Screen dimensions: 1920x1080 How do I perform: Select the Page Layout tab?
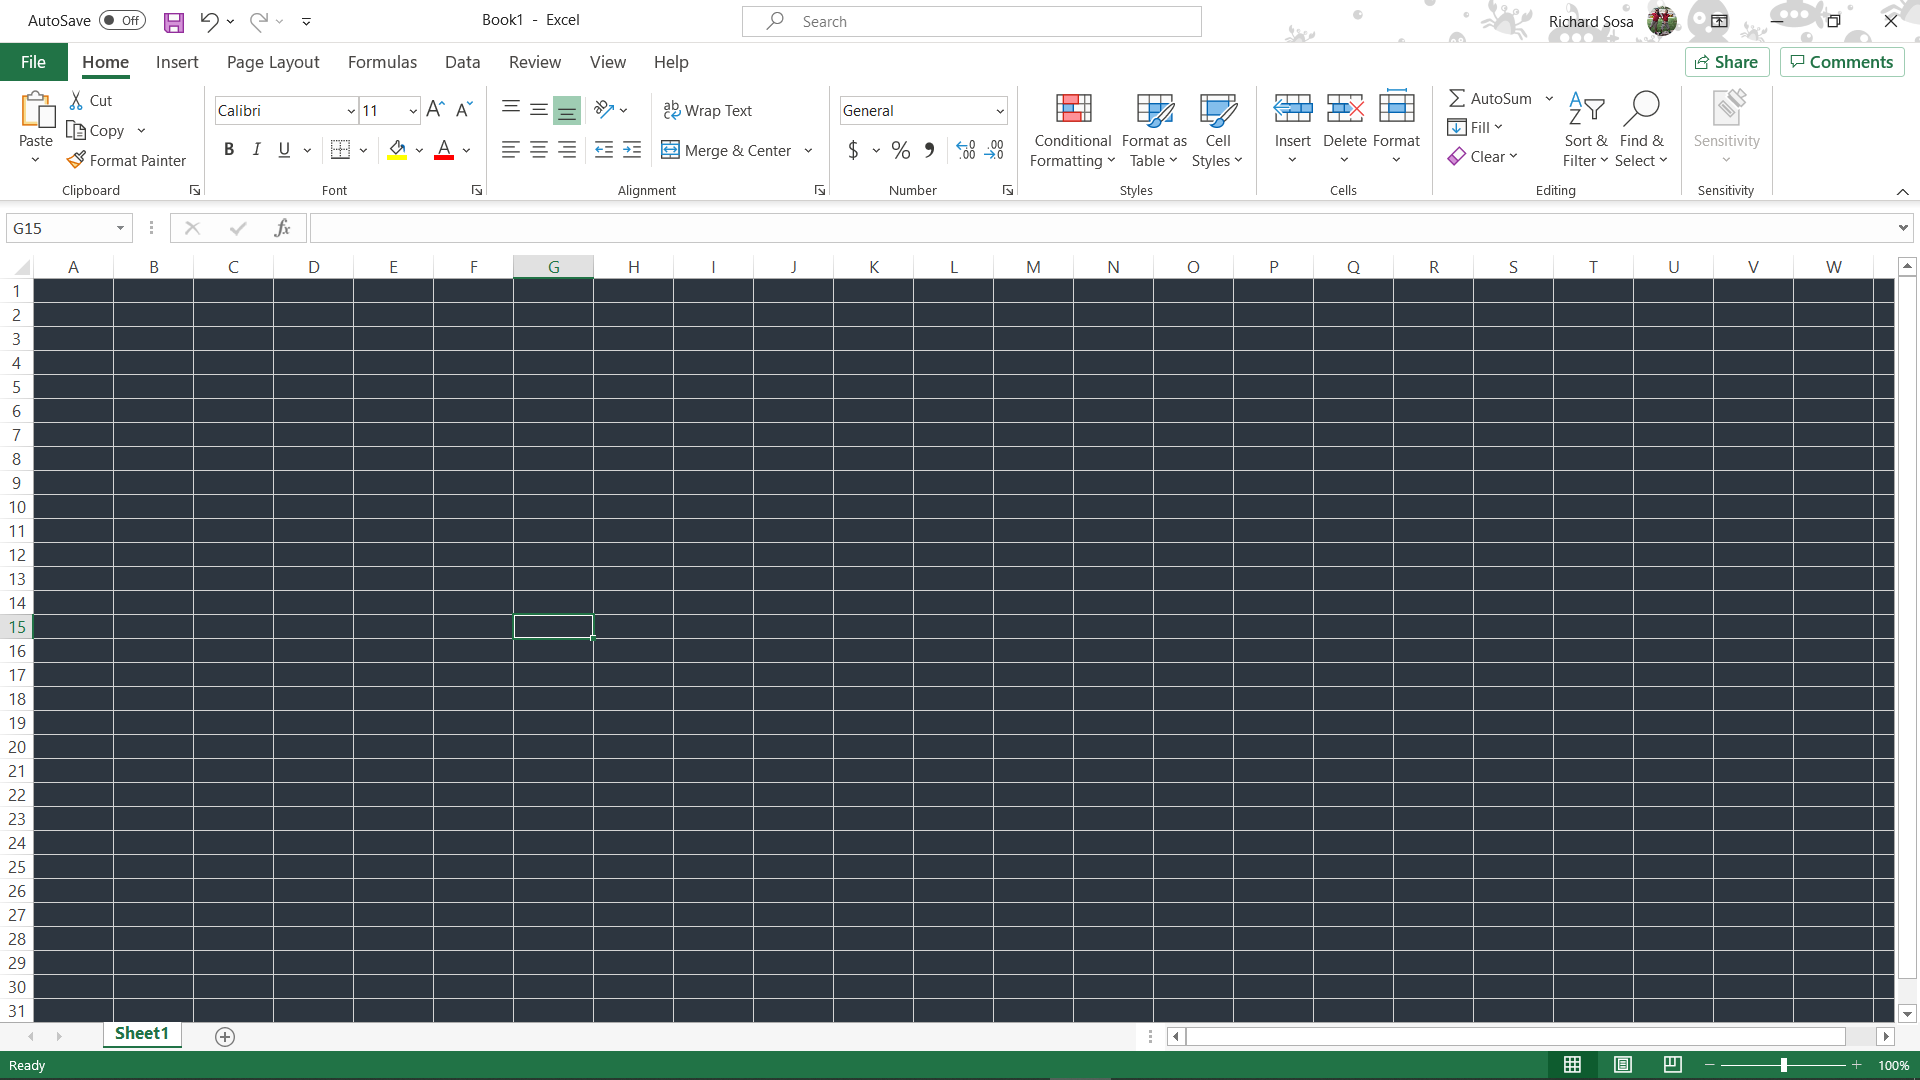pos(272,62)
